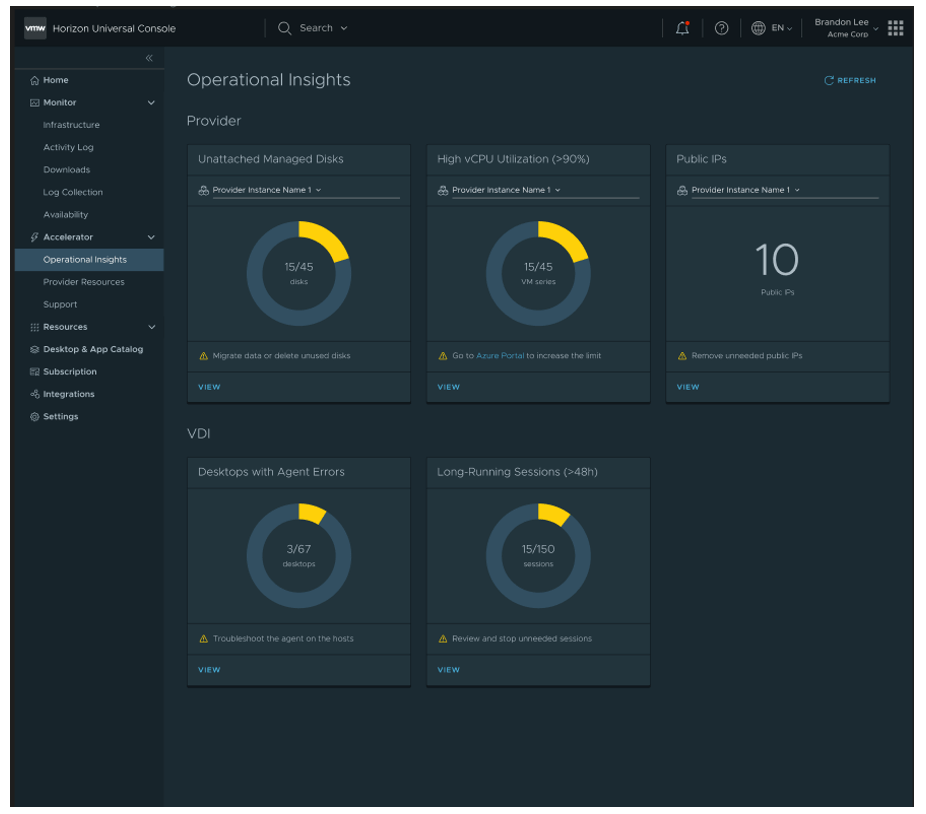Open the Search dropdown in header

pyautogui.click(x=314, y=28)
